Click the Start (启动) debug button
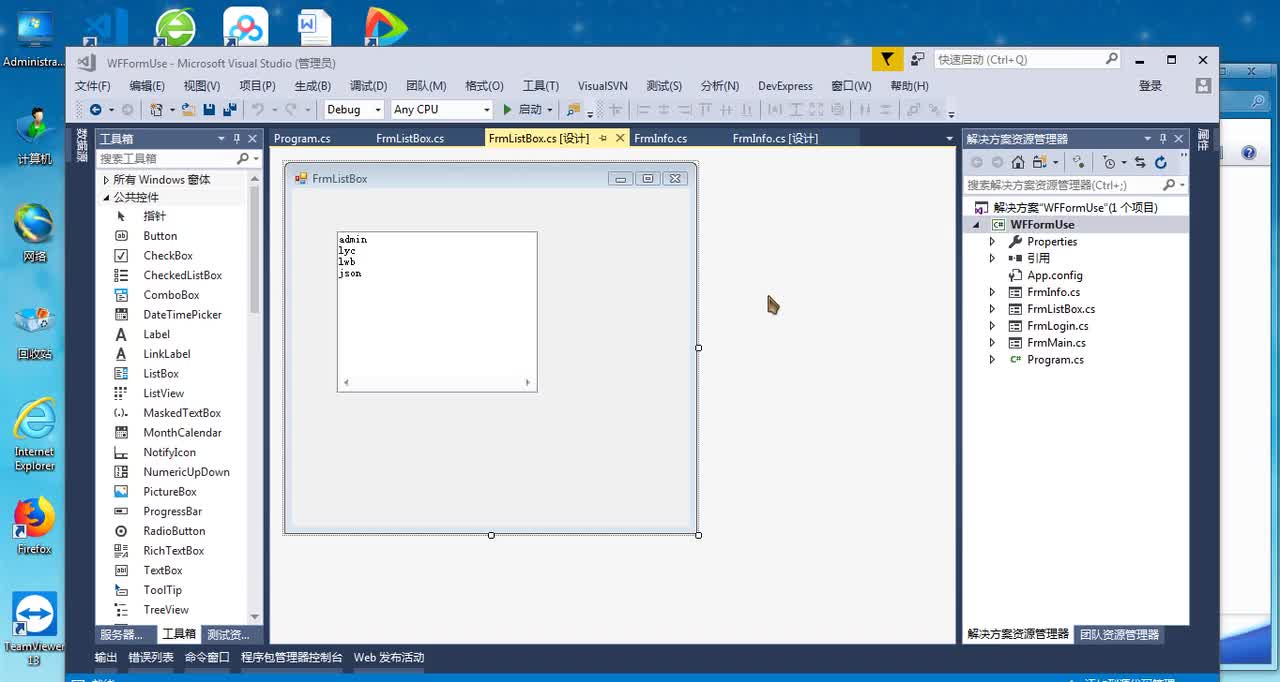The image size is (1280, 682). pyautogui.click(x=522, y=109)
